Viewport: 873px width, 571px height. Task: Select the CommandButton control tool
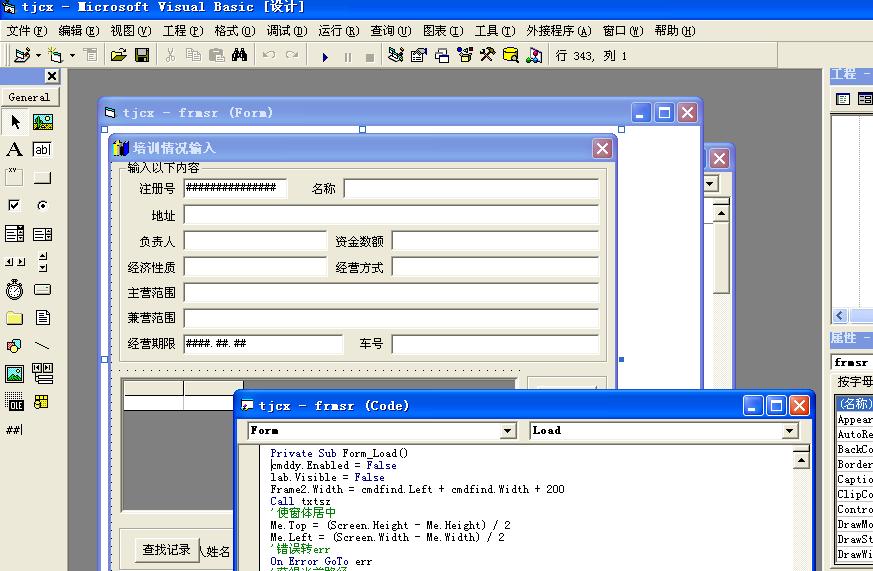(x=43, y=178)
